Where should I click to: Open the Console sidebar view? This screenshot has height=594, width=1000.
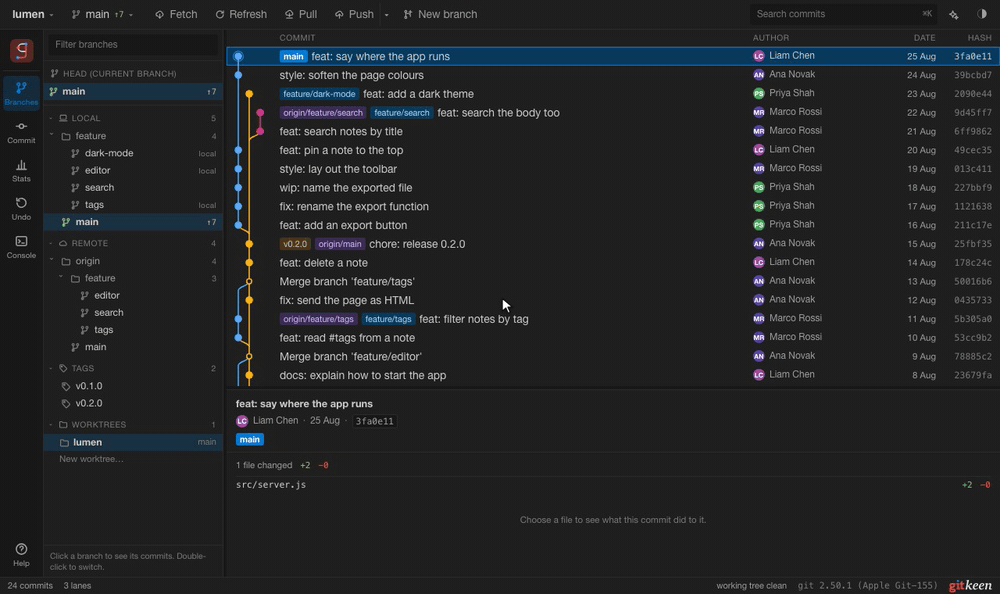click(x=21, y=247)
